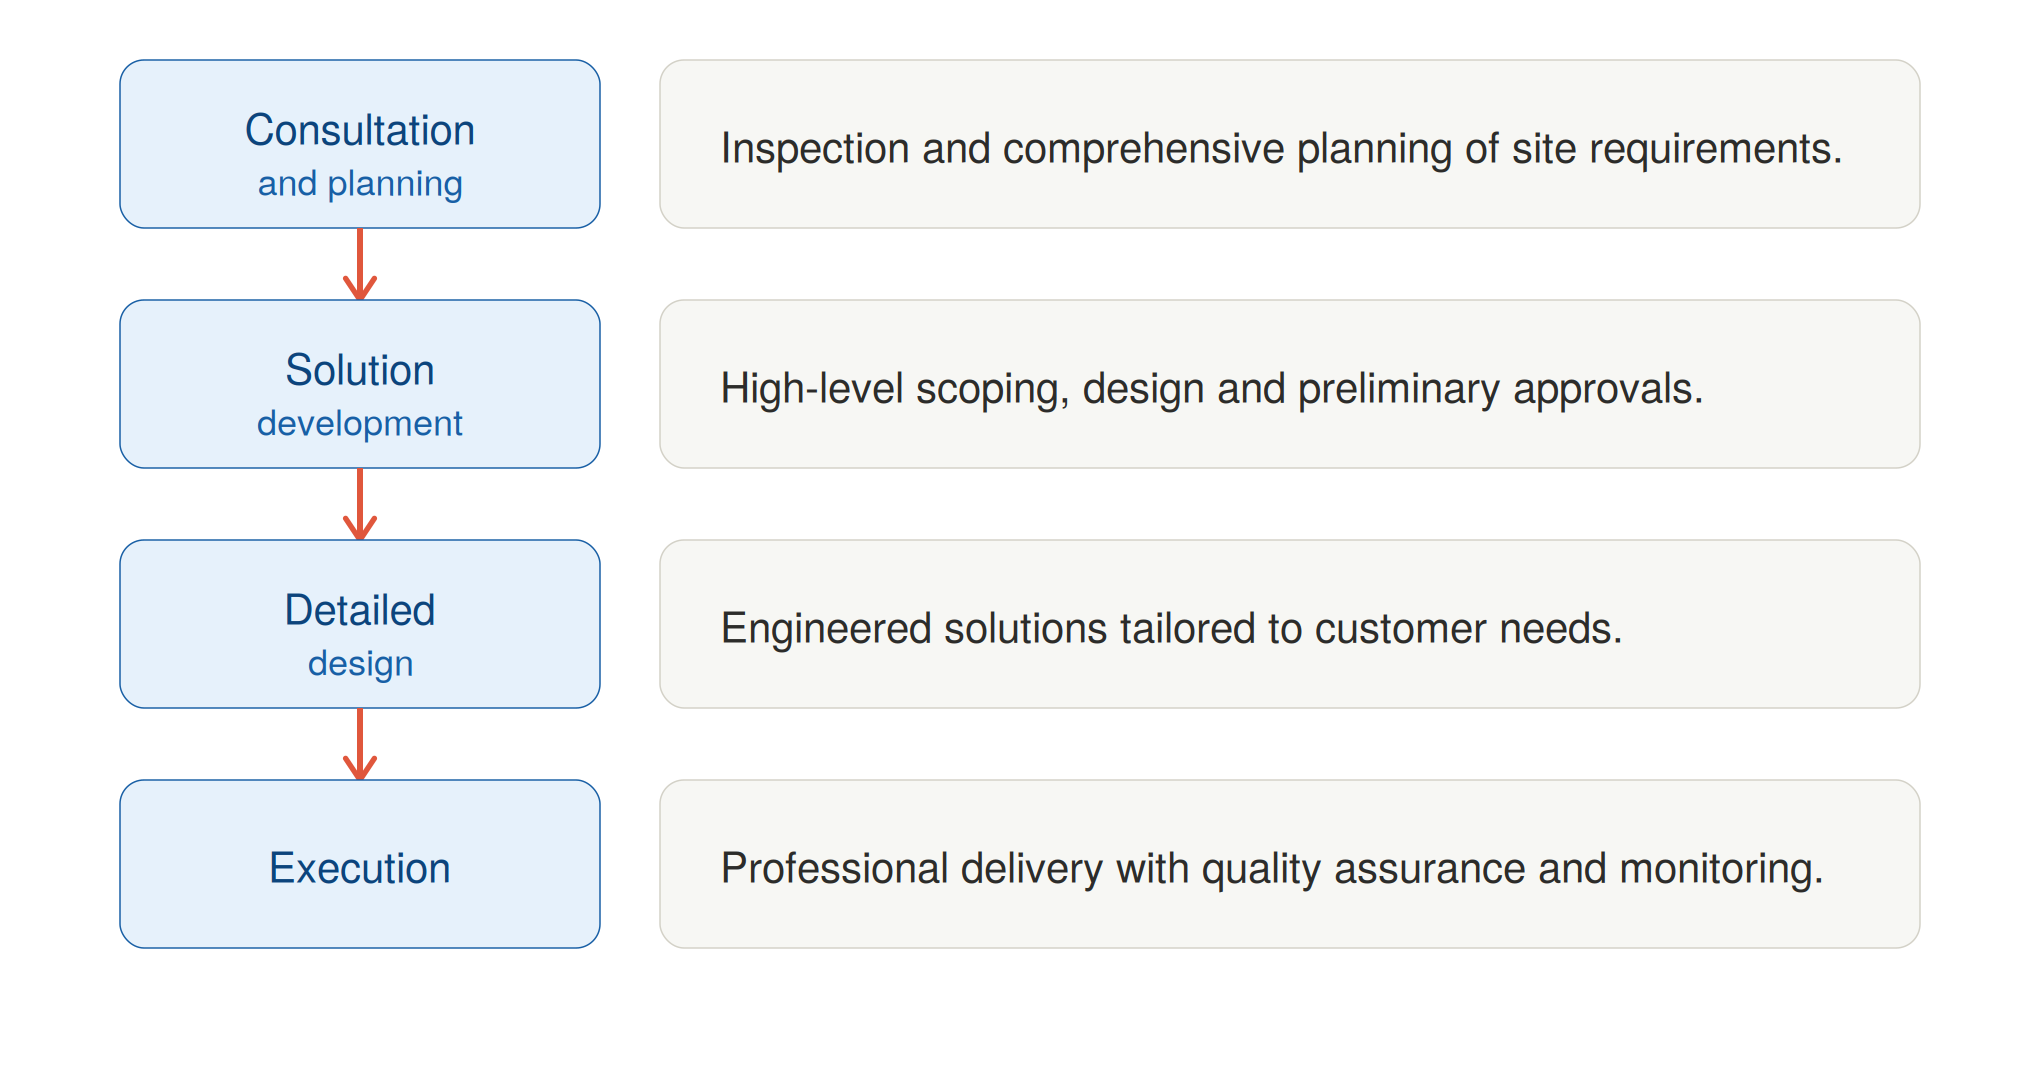
Task: Click the Execution step box
Action: point(360,864)
